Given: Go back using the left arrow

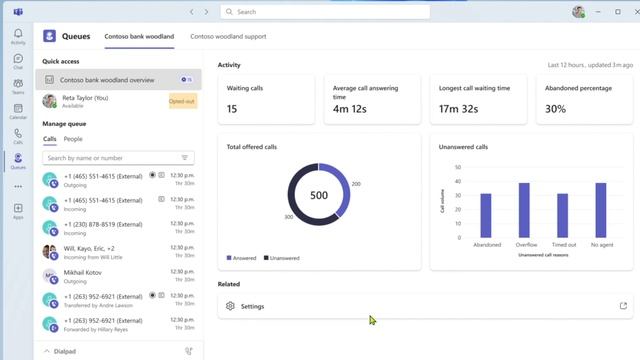Looking at the screenshot, I should pos(191,12).
